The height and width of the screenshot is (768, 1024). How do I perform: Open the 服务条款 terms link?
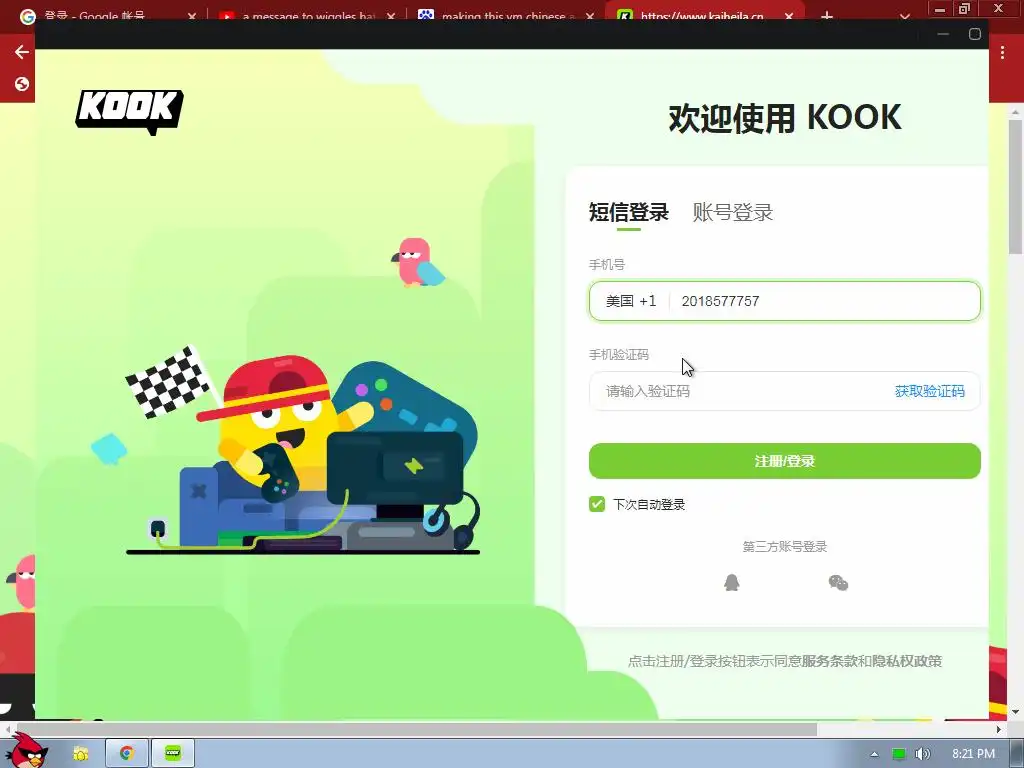coord(829,661)
